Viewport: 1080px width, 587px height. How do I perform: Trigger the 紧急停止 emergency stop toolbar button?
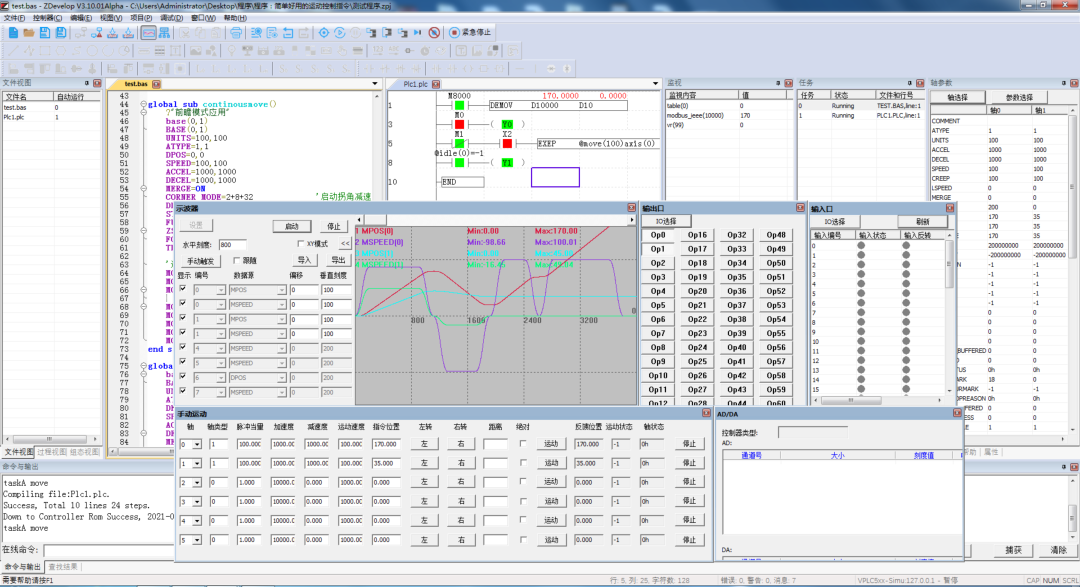[x=466, y=31]
